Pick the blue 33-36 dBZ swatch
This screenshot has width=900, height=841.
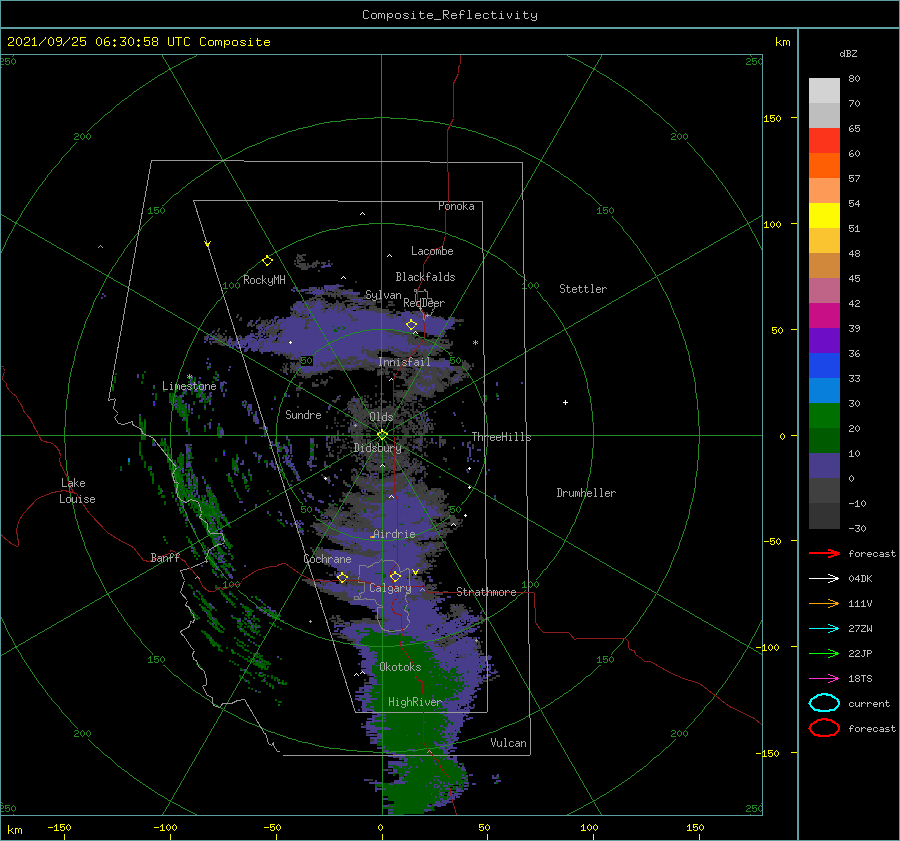[x=824, y=365]
